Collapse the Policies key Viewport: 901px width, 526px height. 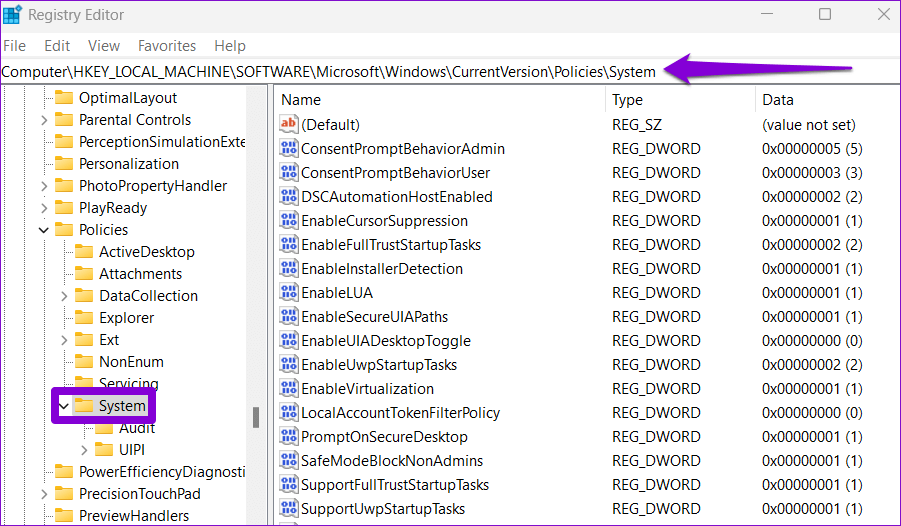[x=44, y=230]
